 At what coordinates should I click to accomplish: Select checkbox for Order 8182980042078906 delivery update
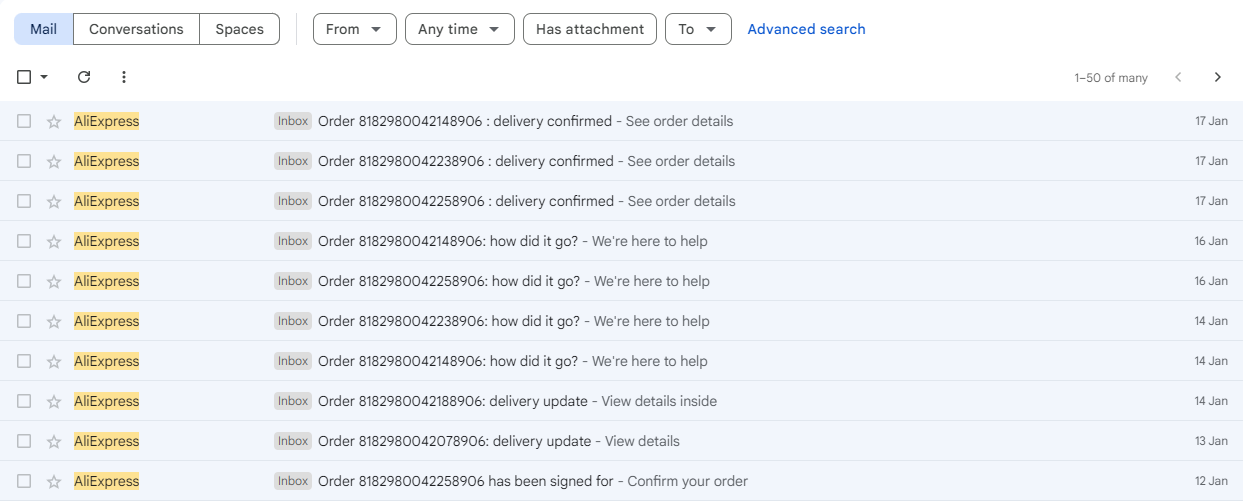24,441
